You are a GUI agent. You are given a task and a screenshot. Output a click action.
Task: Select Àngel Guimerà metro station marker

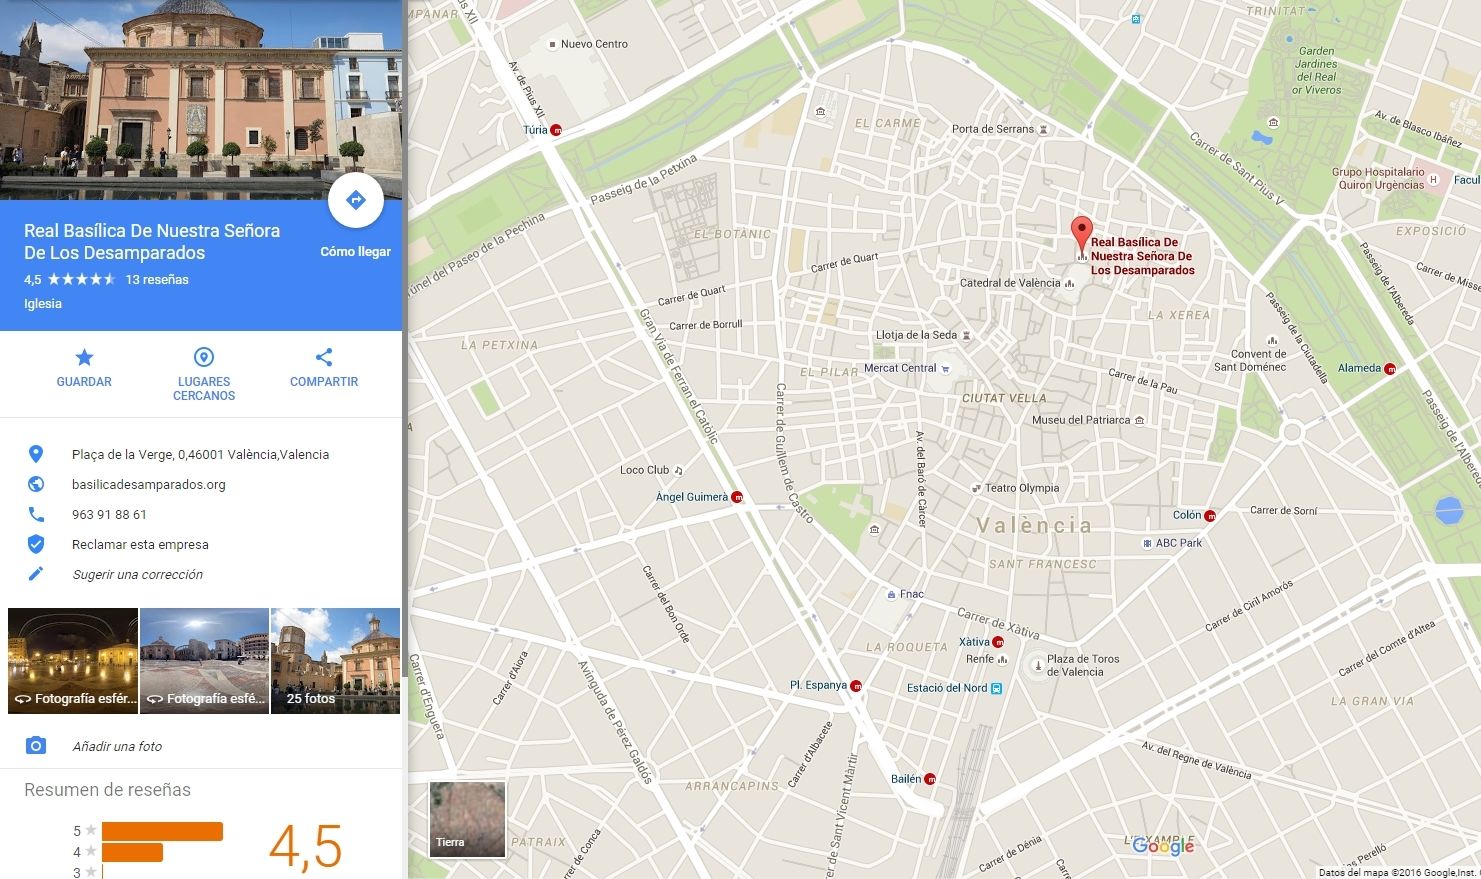(738, 497)
